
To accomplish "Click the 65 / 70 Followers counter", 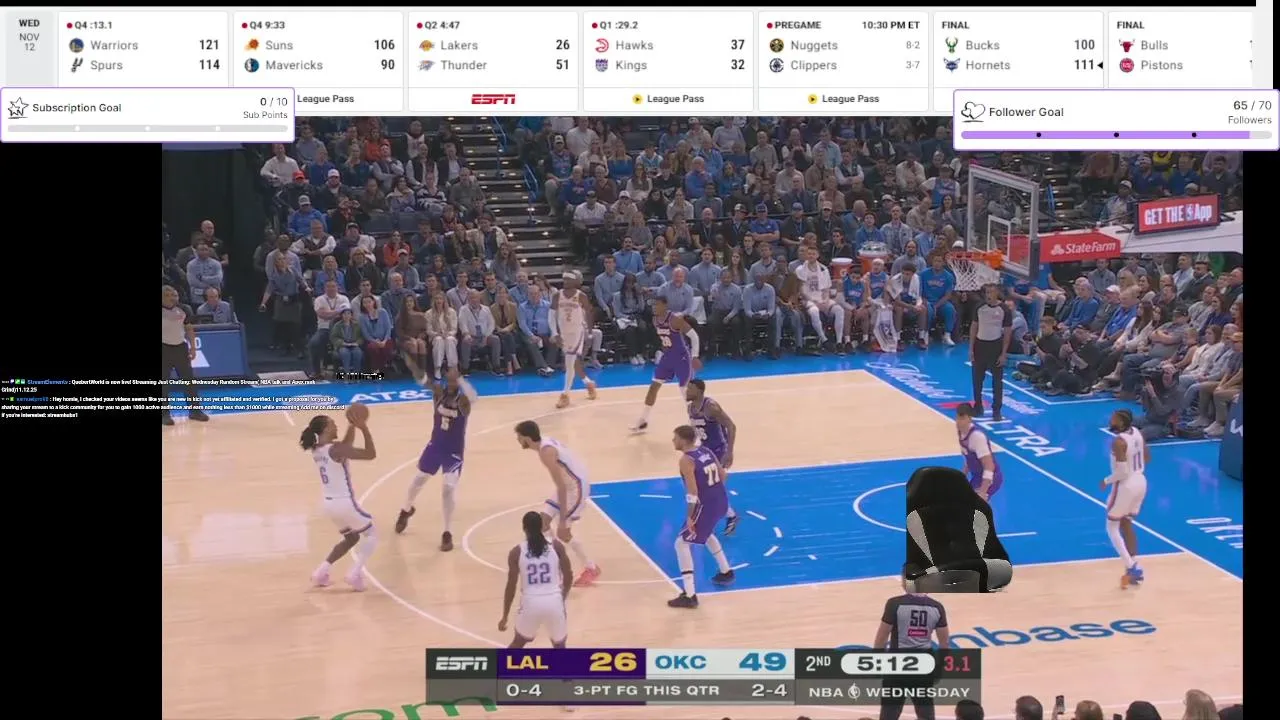I will 1250,112.
